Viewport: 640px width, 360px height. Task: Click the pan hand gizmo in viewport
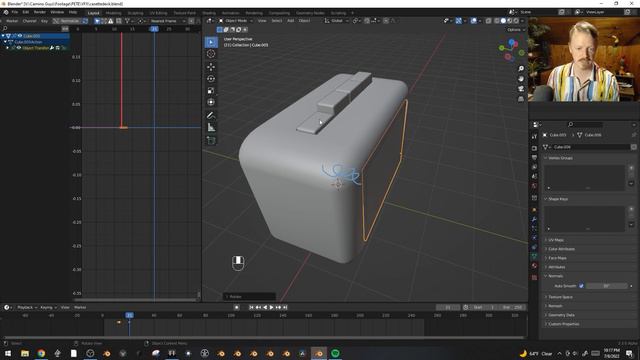521,79
